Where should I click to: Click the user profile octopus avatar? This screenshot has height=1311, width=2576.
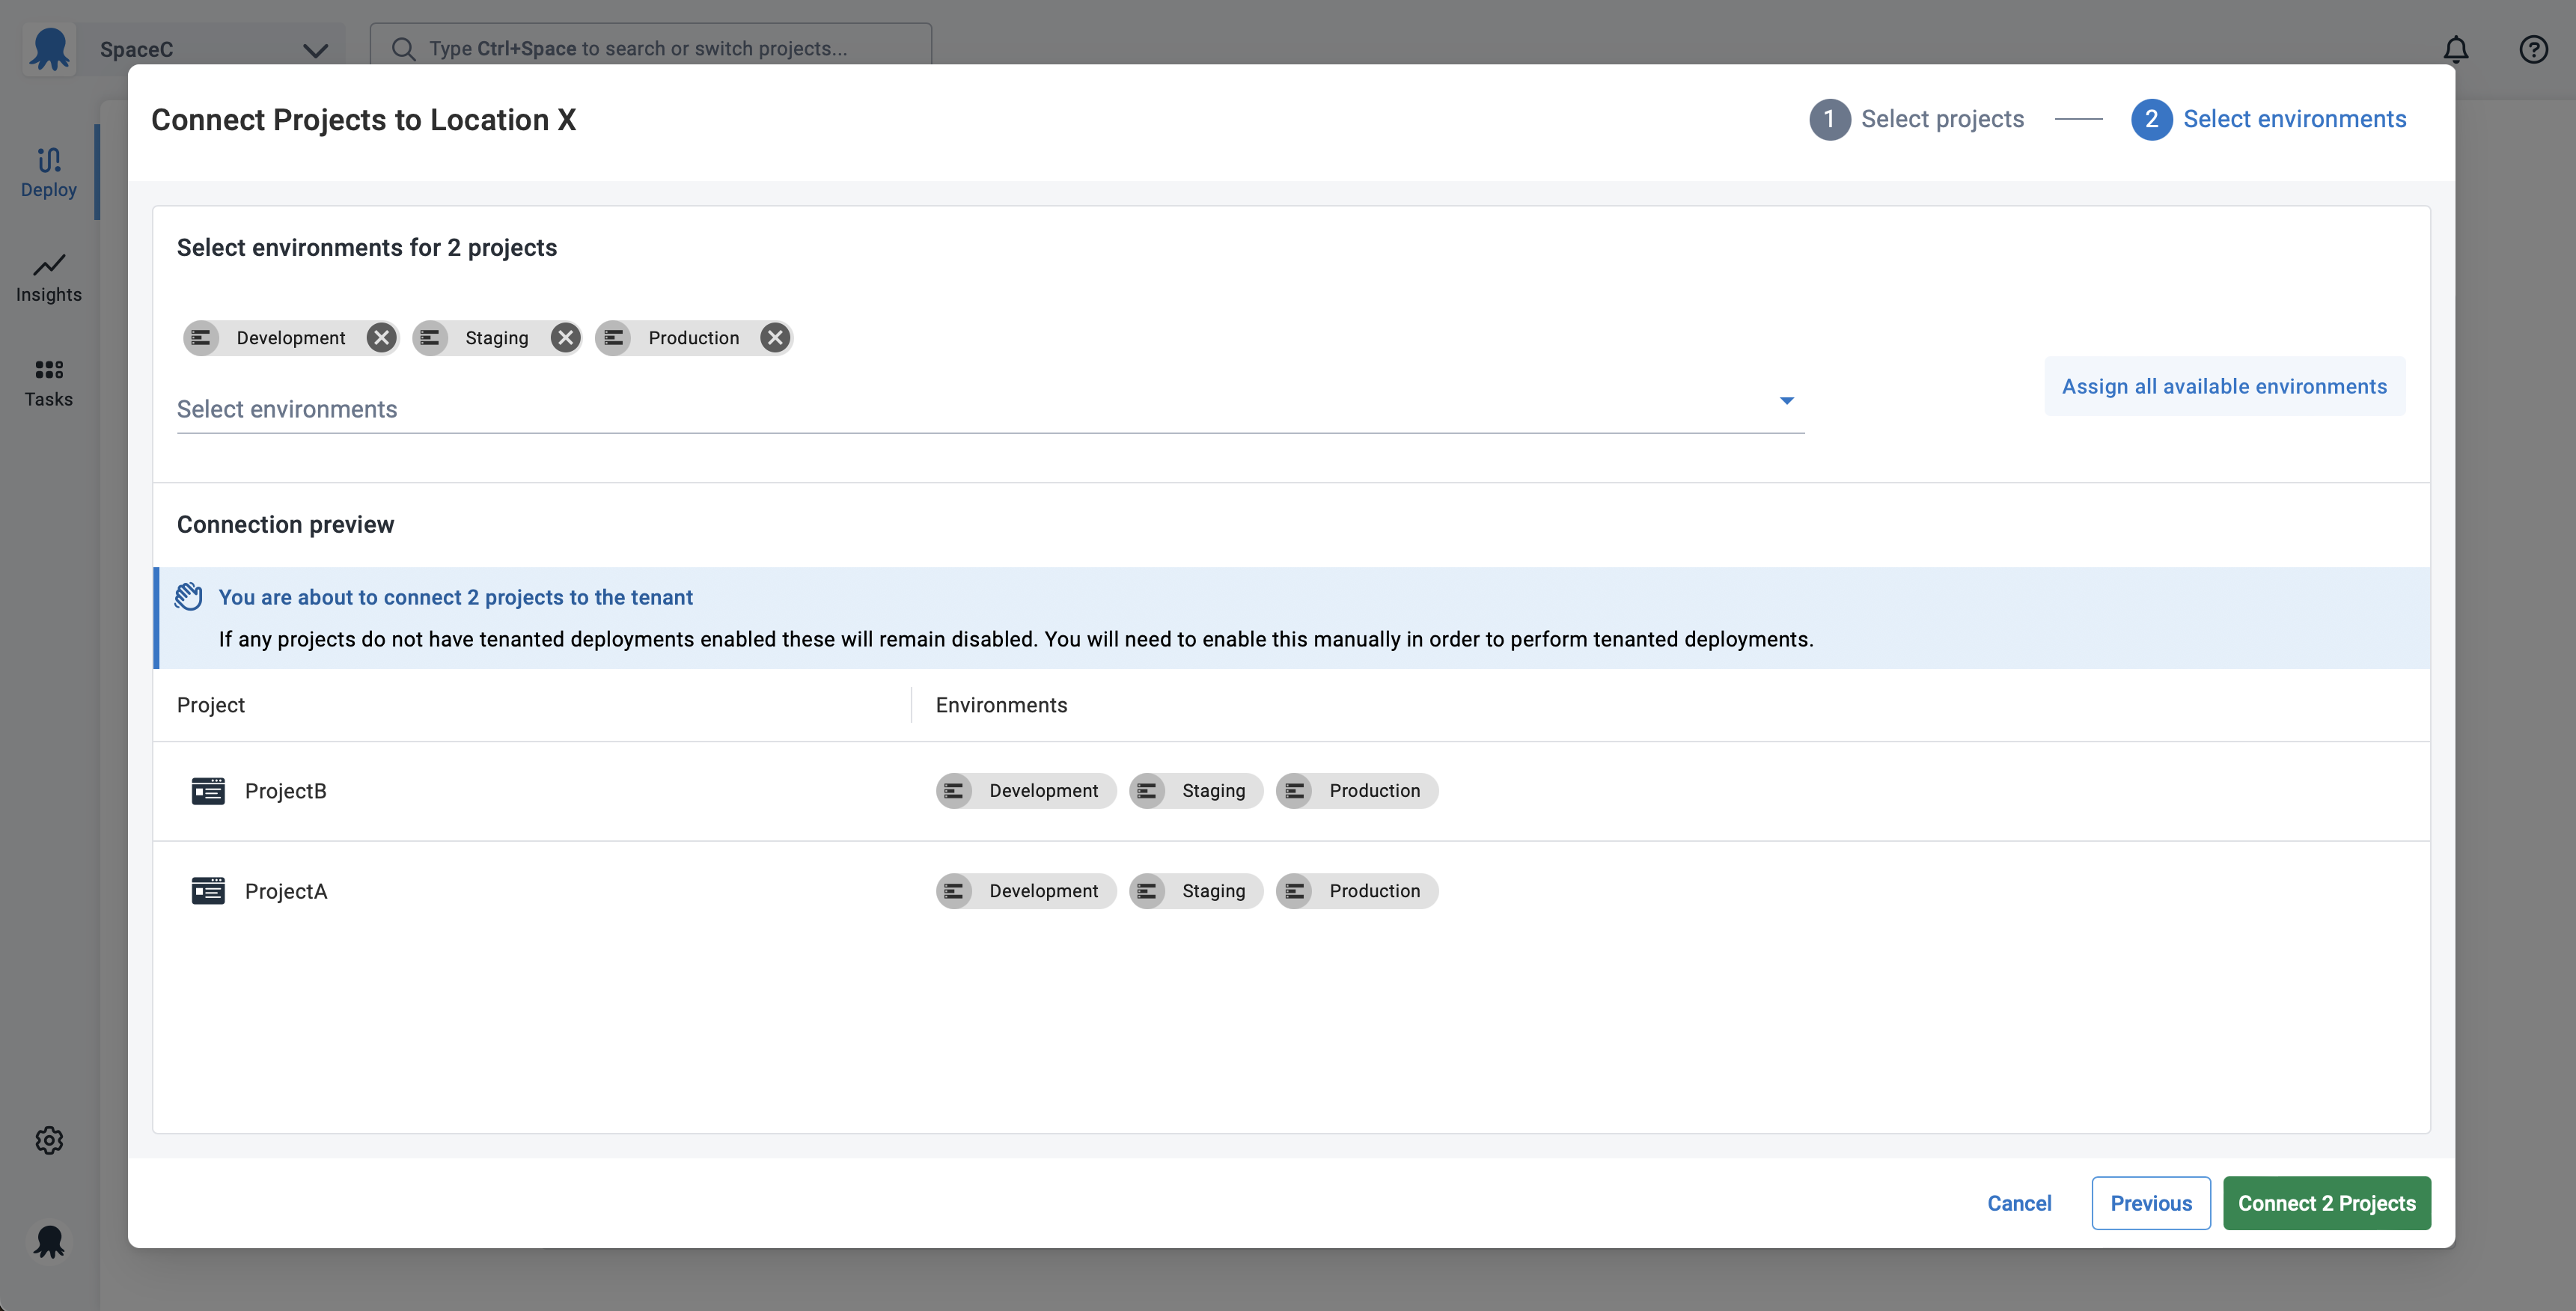point(49,1241)
